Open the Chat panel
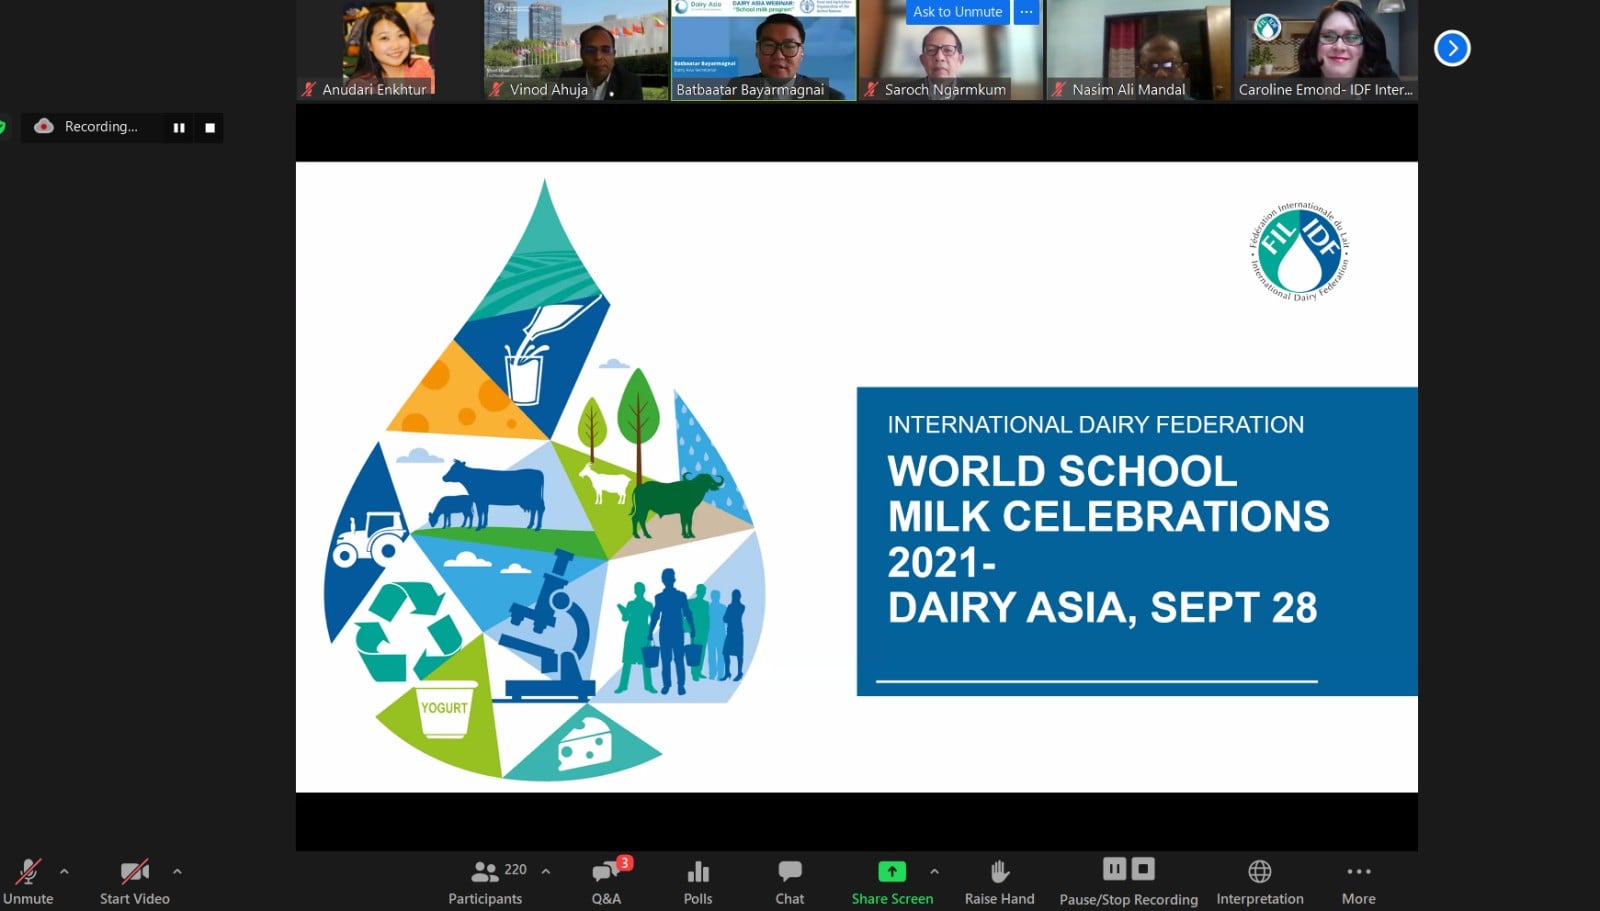The width and height of the screenshot is (1600, 911). click(x=789, y=882)
